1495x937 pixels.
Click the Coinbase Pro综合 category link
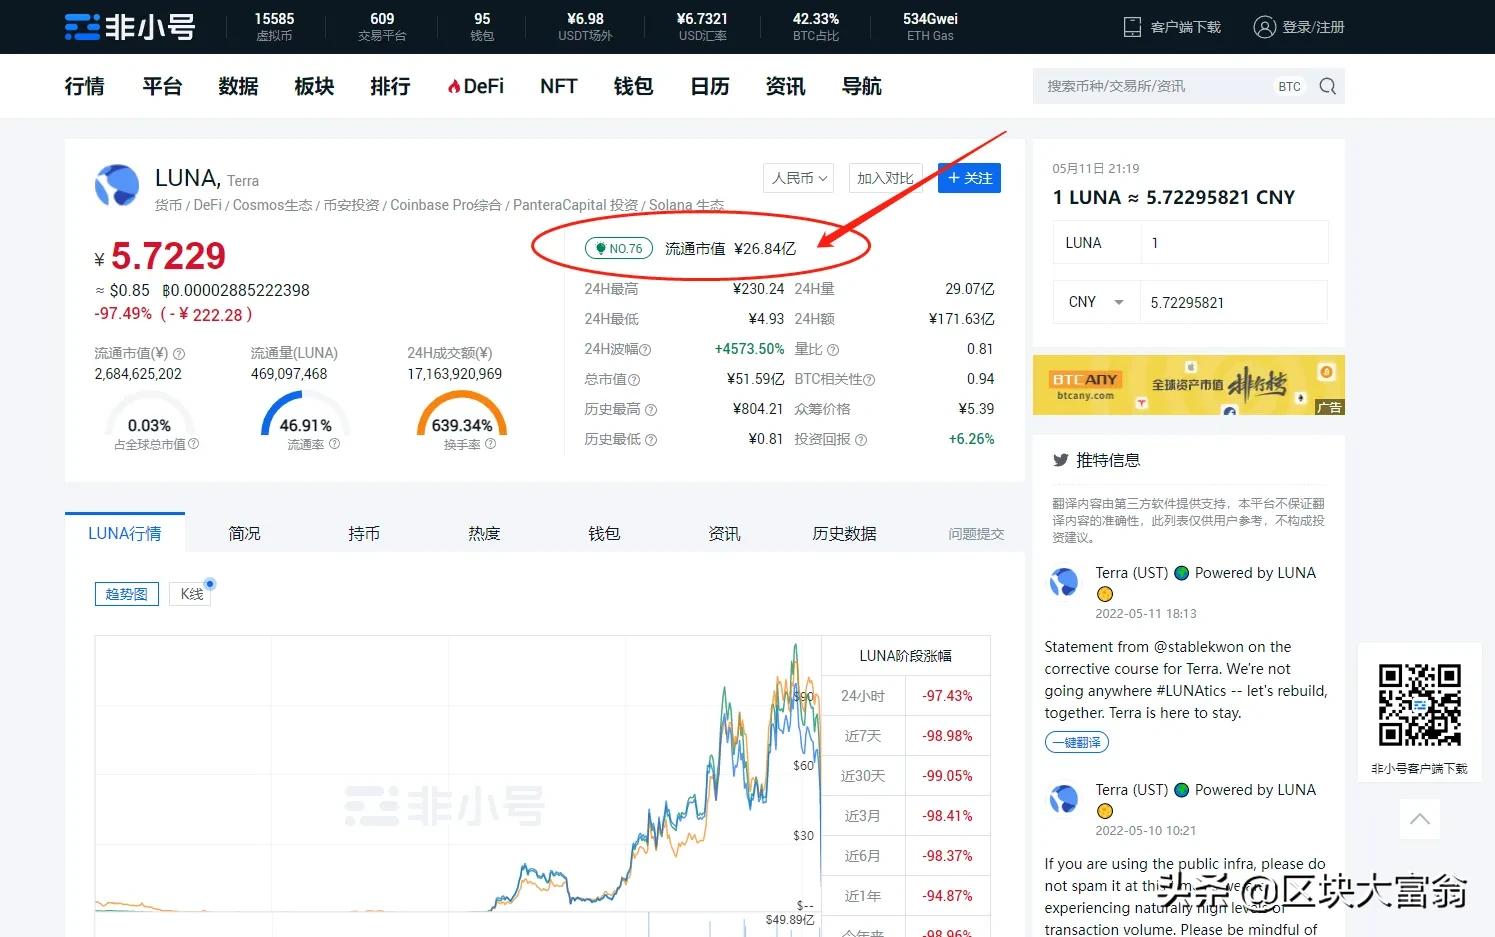coord(446,205)
